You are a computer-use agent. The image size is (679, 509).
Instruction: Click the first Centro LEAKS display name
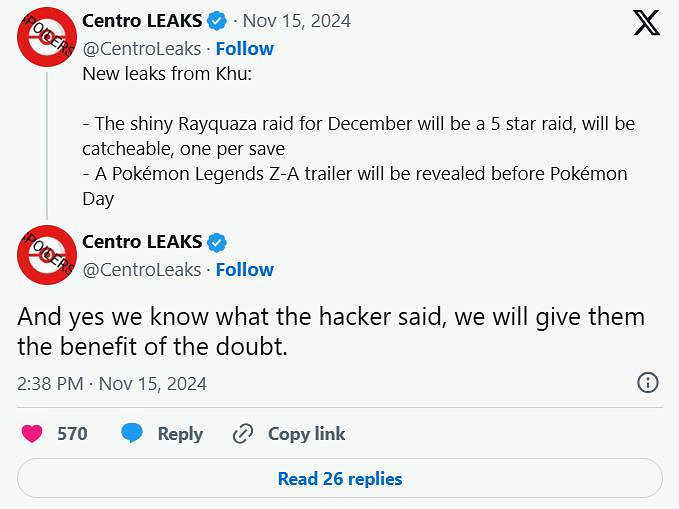[141, 21]
